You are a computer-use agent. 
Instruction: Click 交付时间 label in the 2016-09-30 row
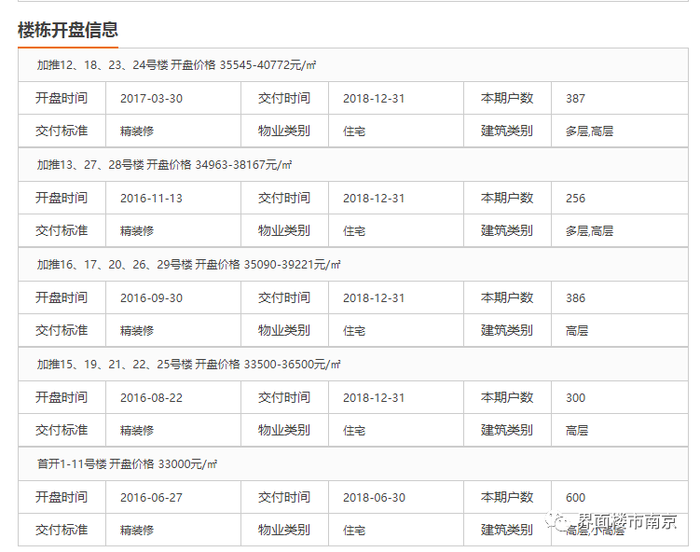[x=284, y=297]
